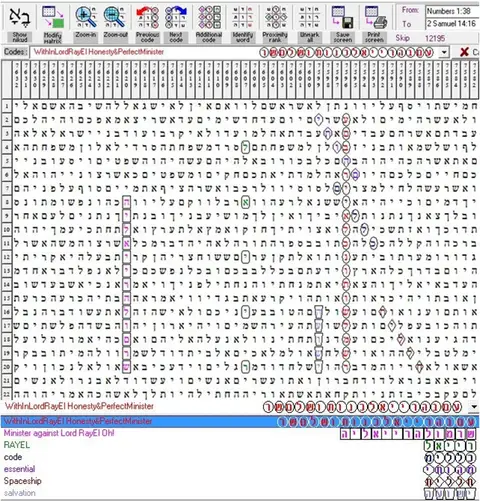The width and height of the screenshot is (480, 501).
Task: Click matrix row number 8 header
Action: 7,202
